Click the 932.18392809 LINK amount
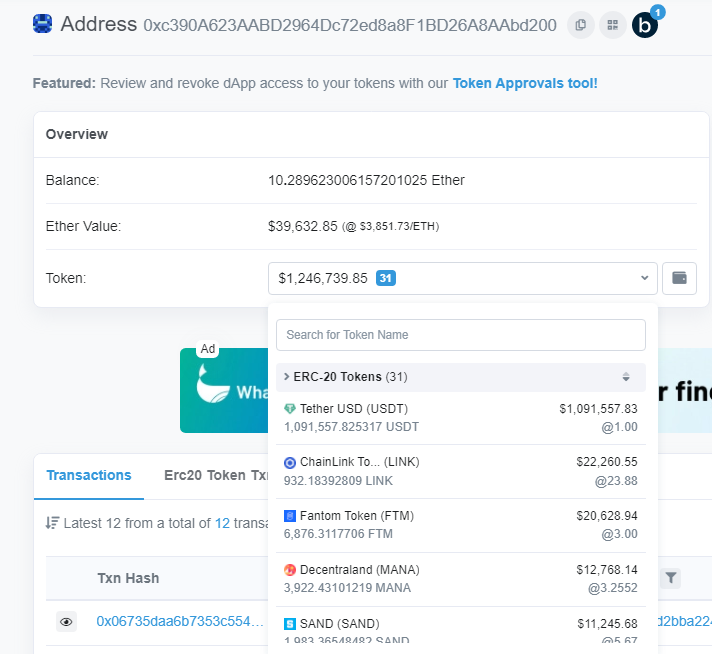This screenshot has width=712, height=654. click(338, 481)
